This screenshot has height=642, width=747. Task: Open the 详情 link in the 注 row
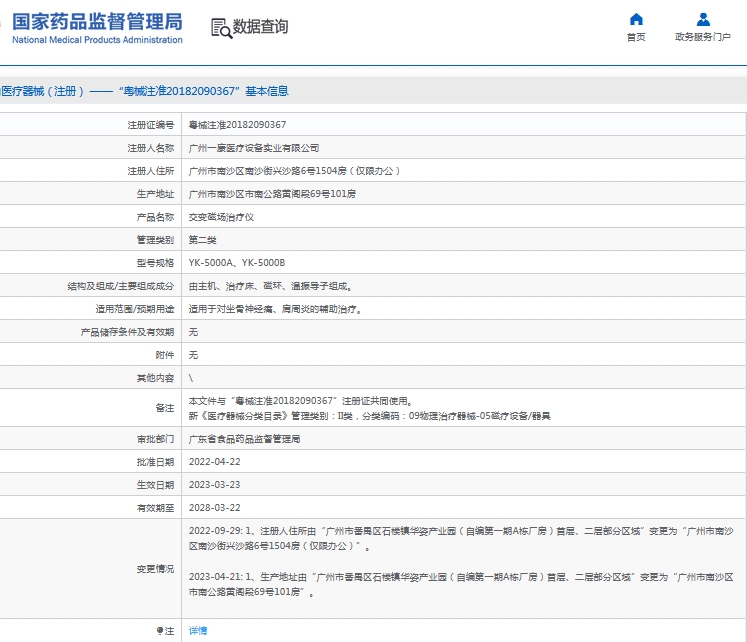click(x=198, y=631)
